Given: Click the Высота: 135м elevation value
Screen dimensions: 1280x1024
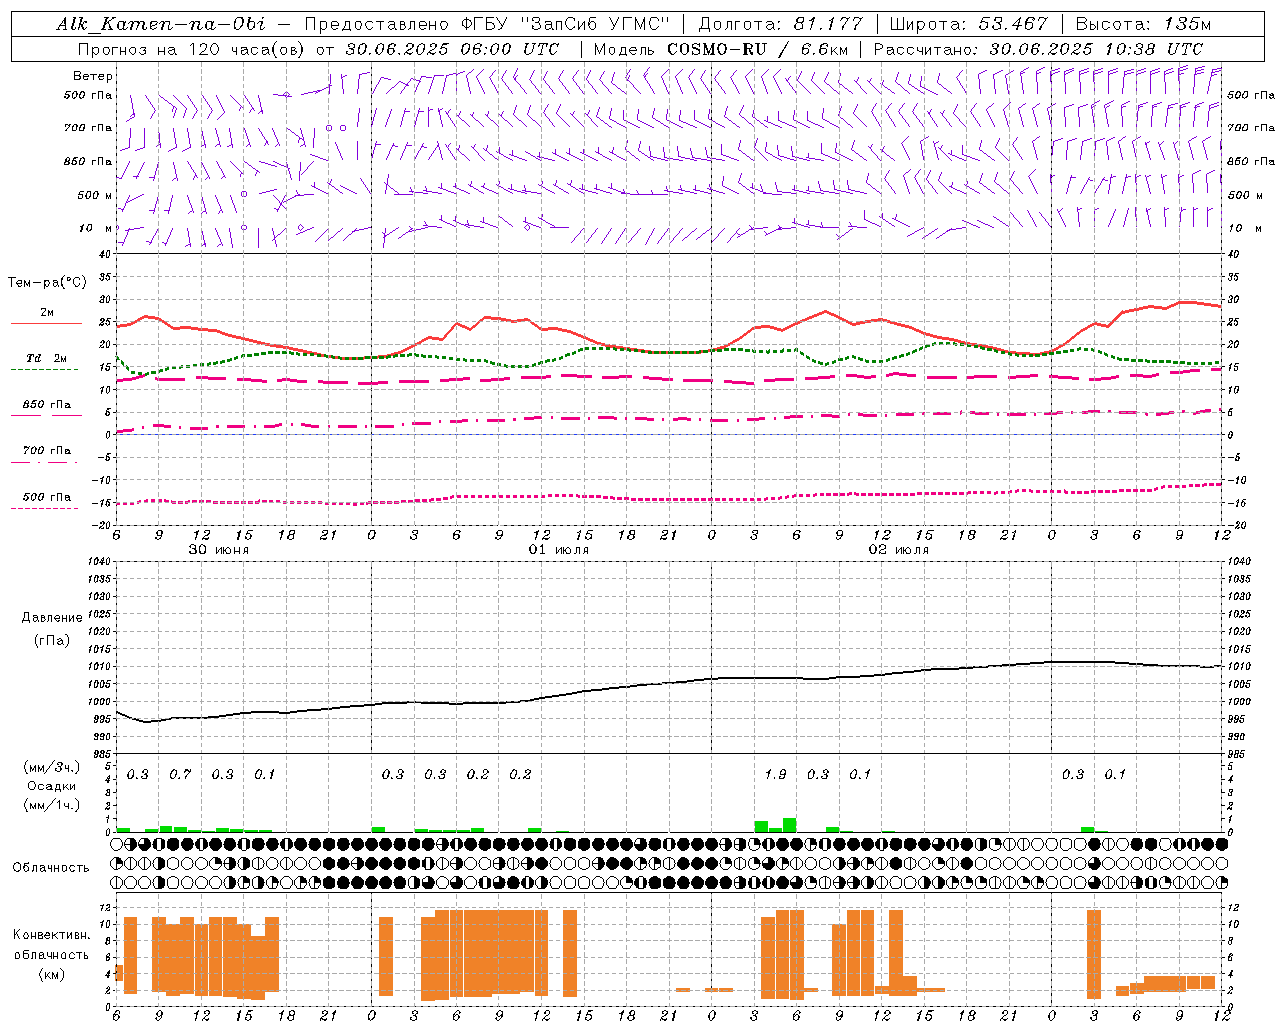Looking at the screenshot, I should [1143, 24].
